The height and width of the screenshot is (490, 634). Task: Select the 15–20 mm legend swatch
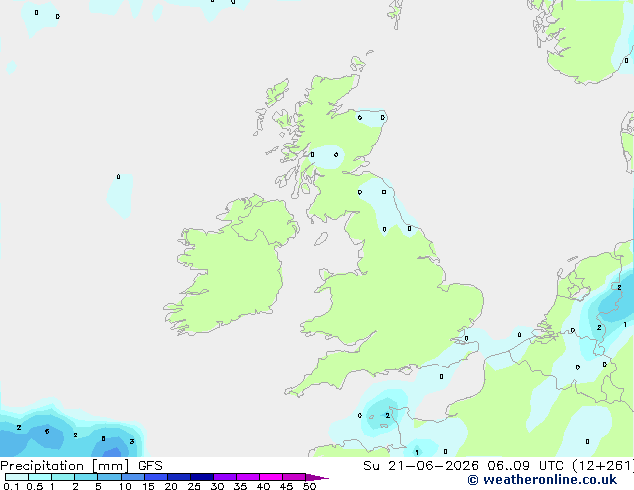tap(155, 477)
